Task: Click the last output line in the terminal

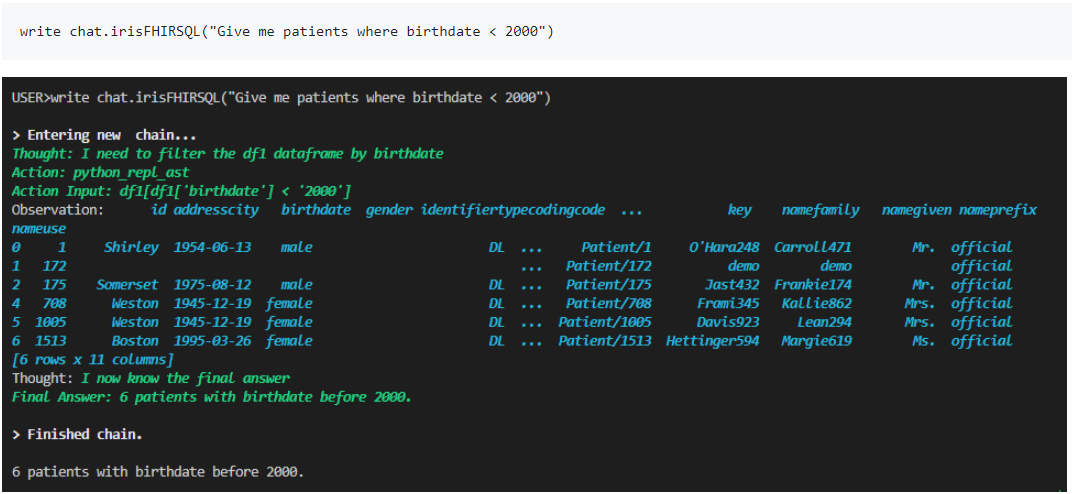Action: [157, 472]
